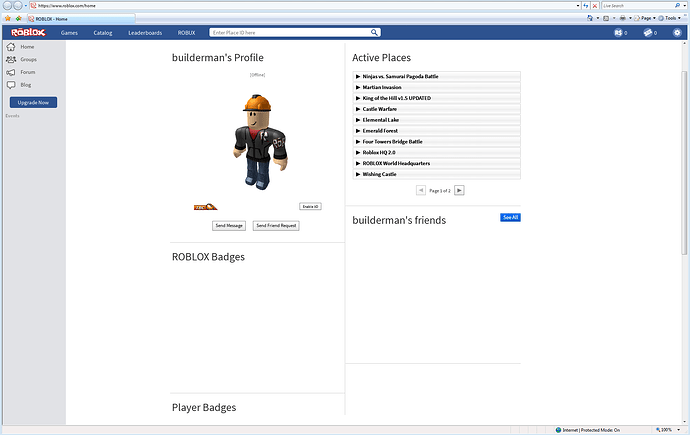Click the browser Home page icon
Screen dimensions: 690x435
click(x=590, y=18)
